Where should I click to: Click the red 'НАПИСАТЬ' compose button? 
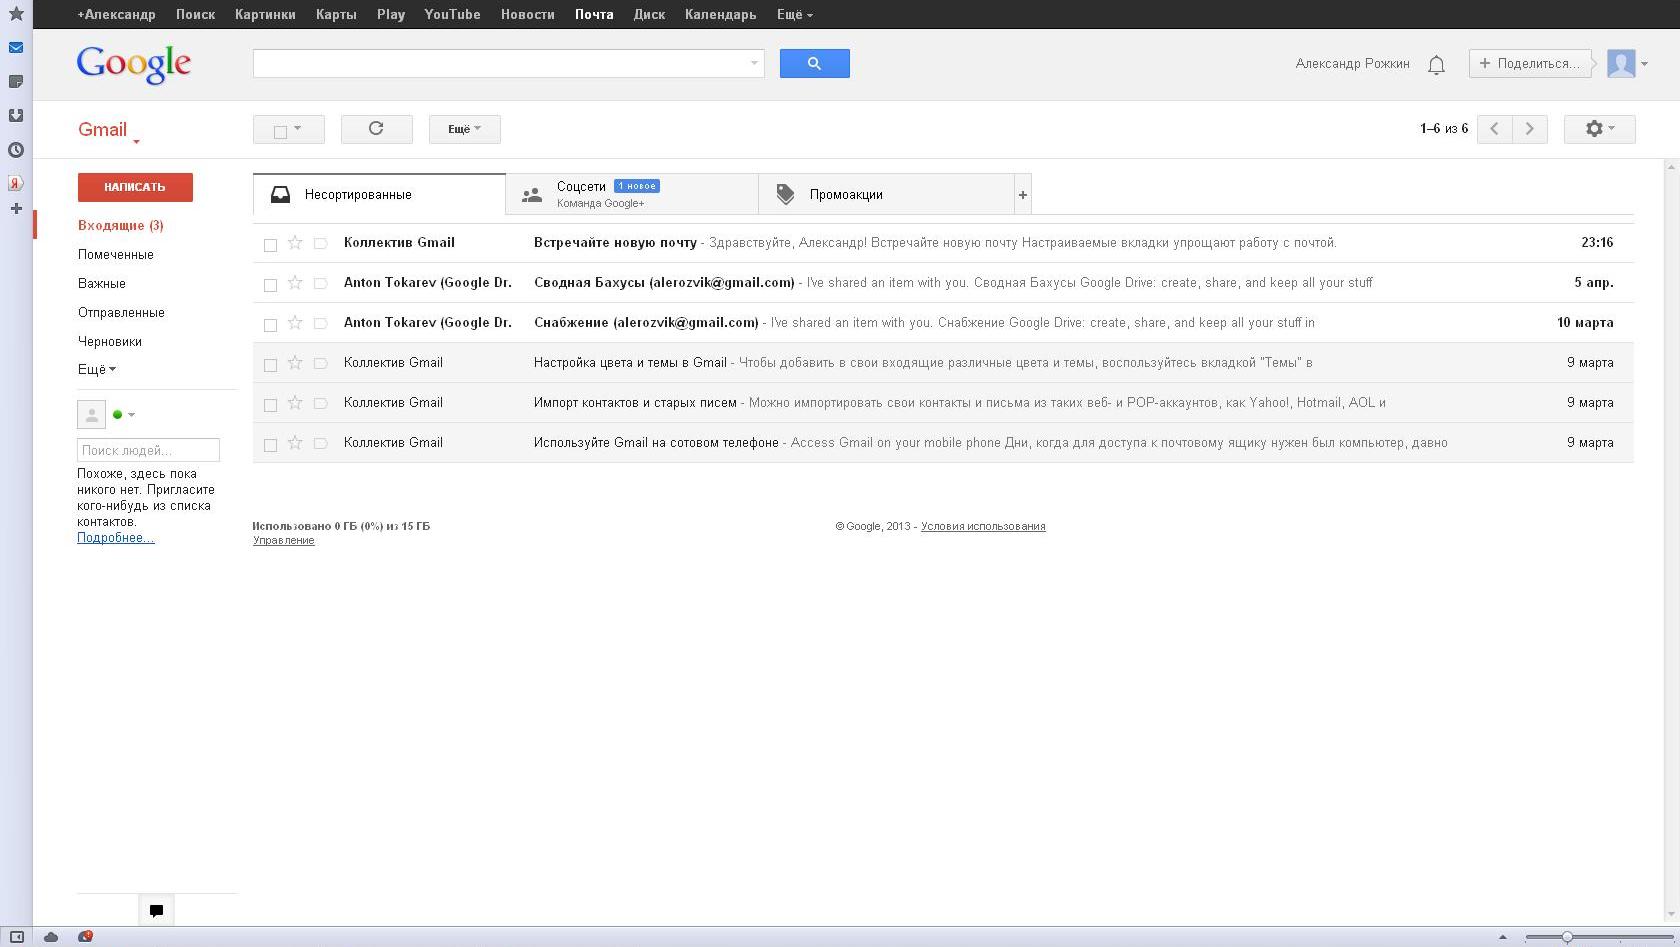(x=135, y=187)
